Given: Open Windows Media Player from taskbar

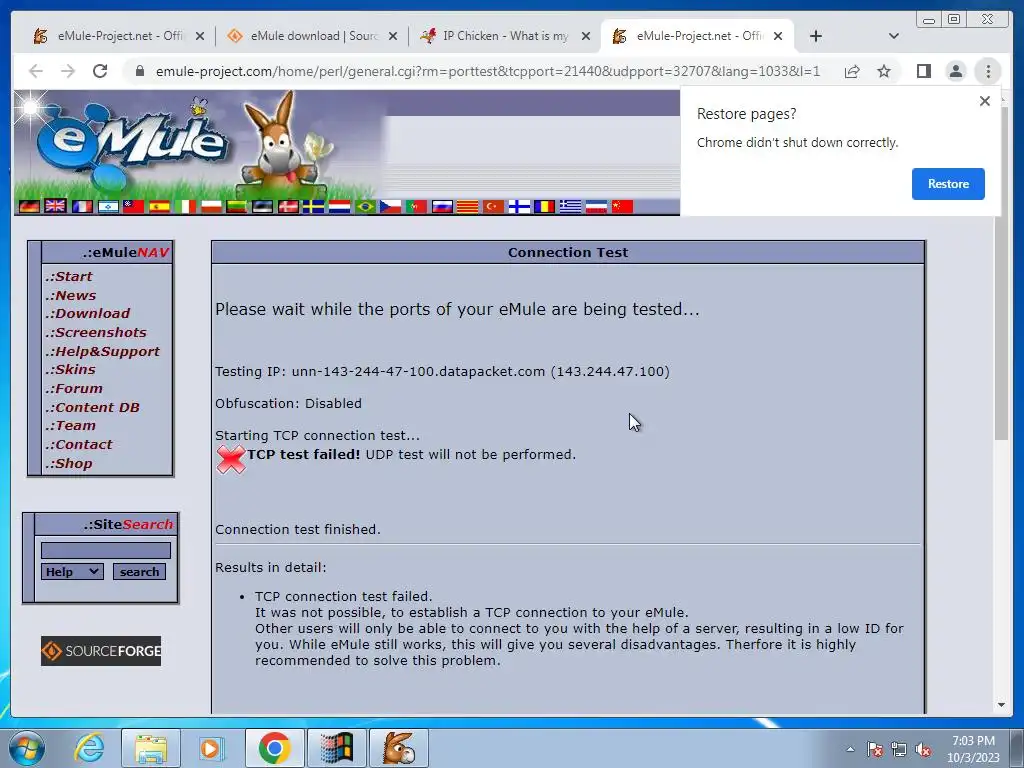Looking at the screenshot, I should [212, 748].
